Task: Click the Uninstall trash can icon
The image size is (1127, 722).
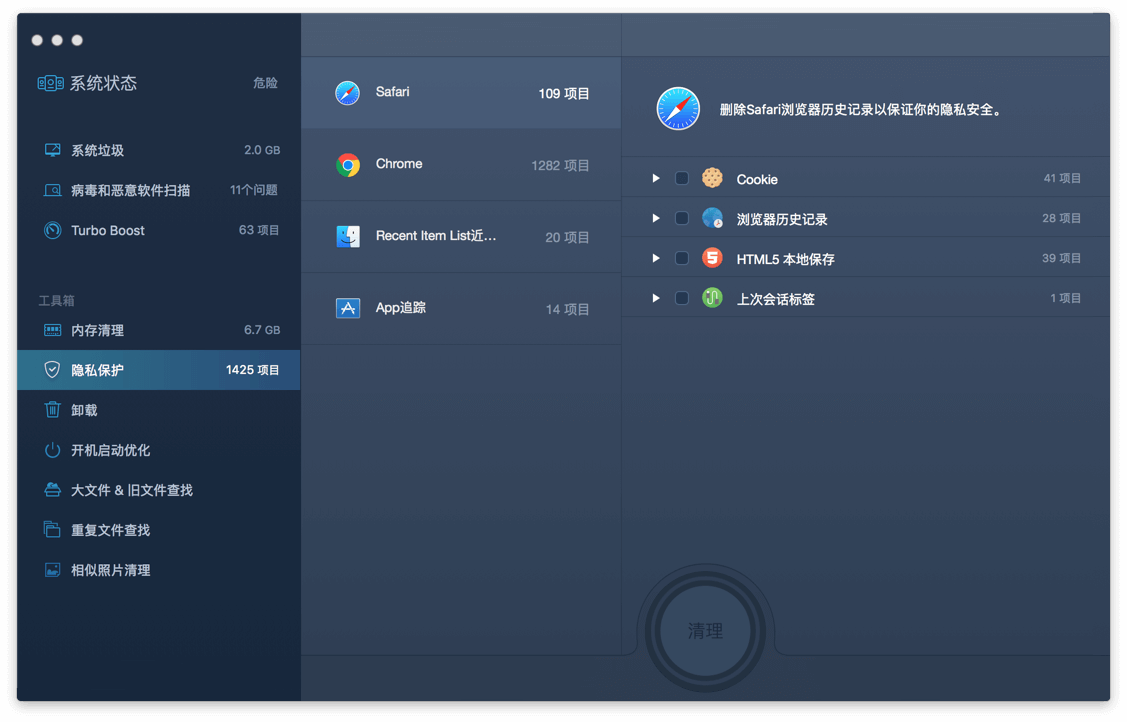Action: coord(53,410)
